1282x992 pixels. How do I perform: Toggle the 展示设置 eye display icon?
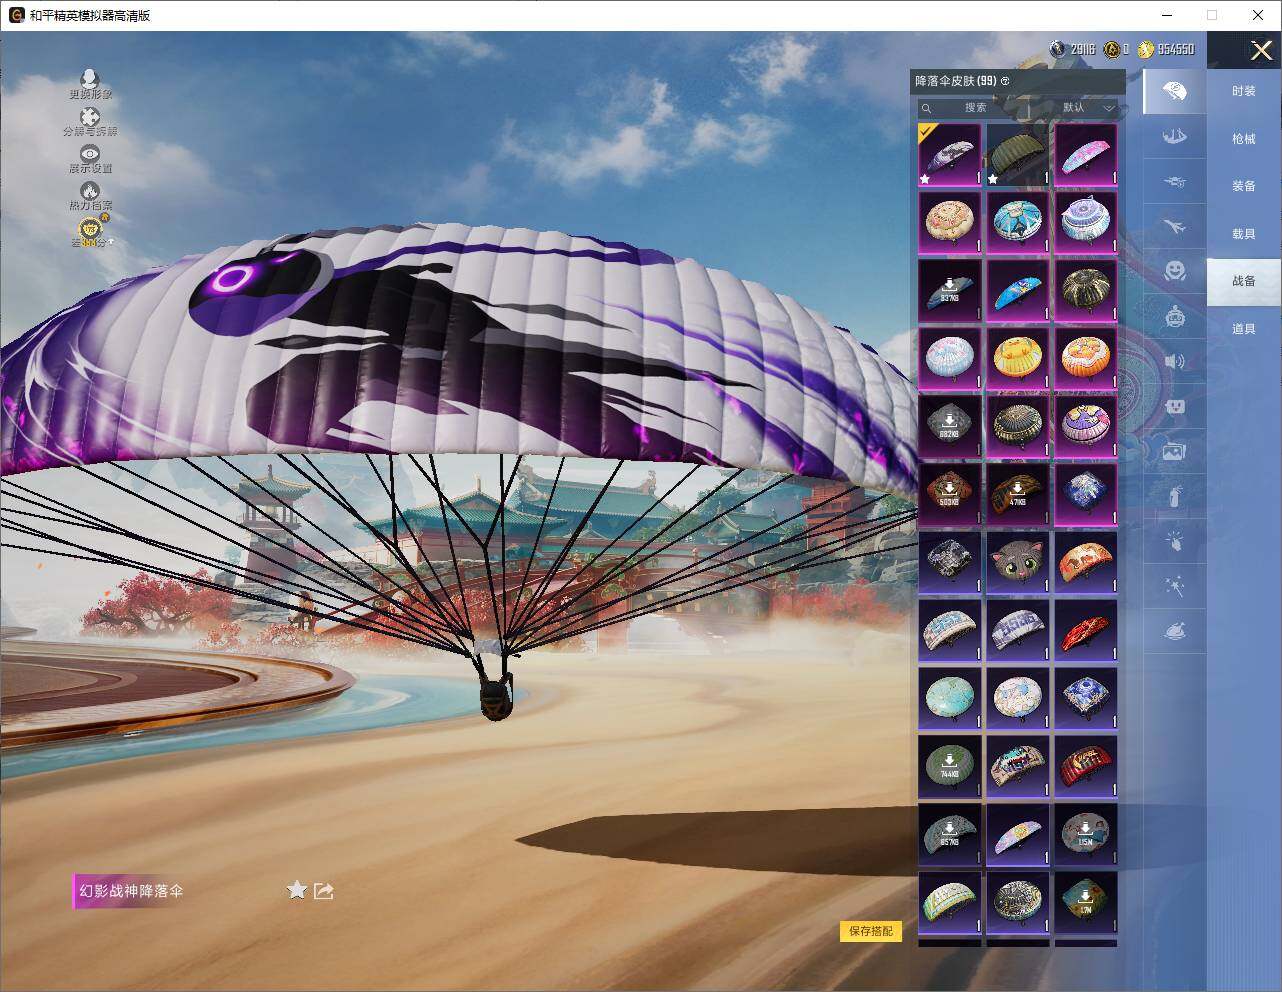(90, 155)
